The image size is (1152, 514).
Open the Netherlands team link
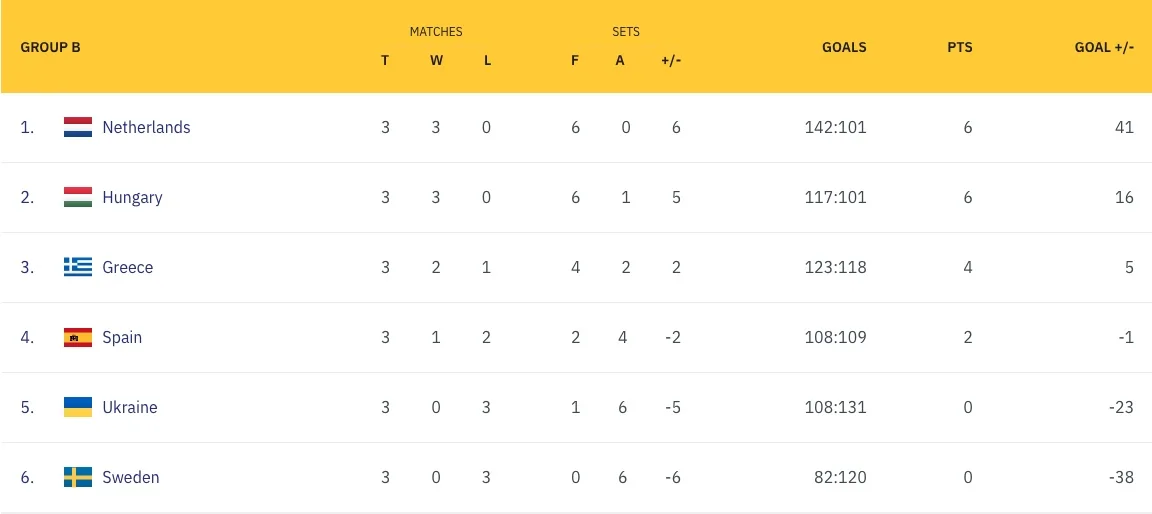click(146, 127)
